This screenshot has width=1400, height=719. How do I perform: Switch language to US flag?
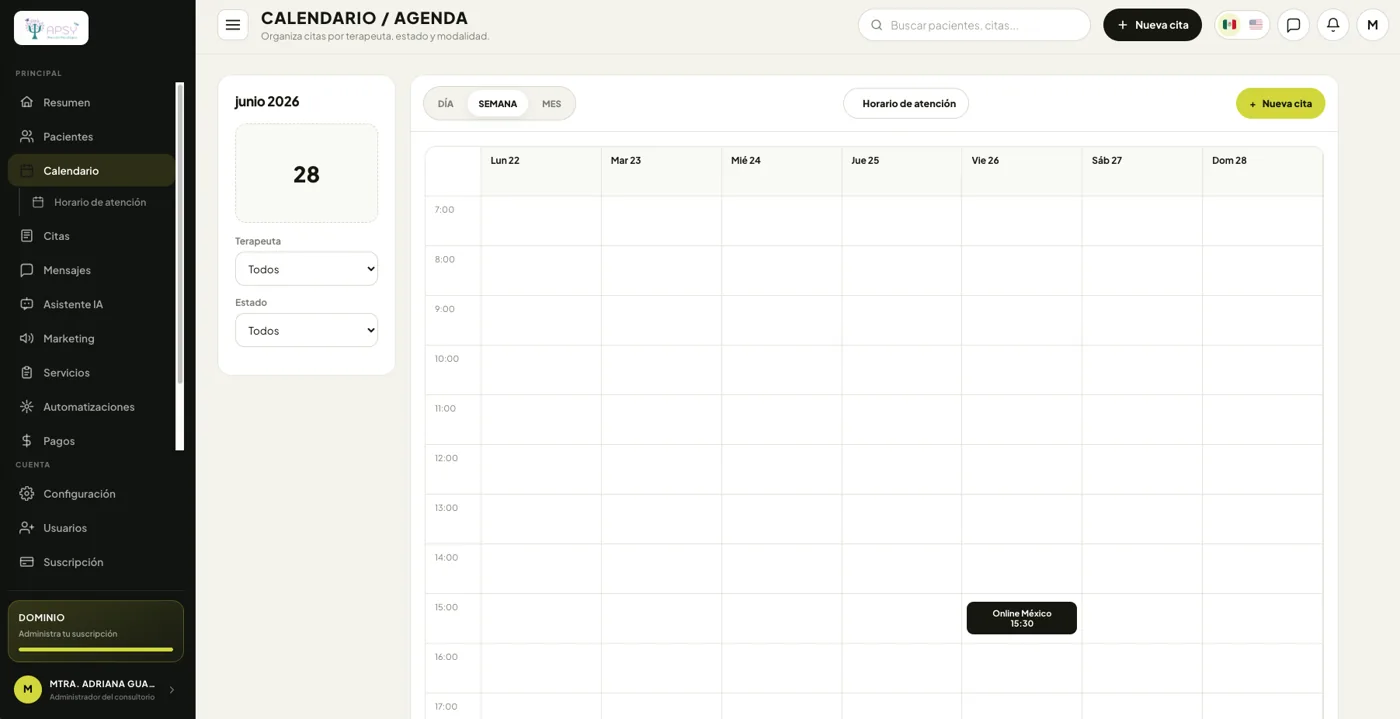click(1256, 25)
